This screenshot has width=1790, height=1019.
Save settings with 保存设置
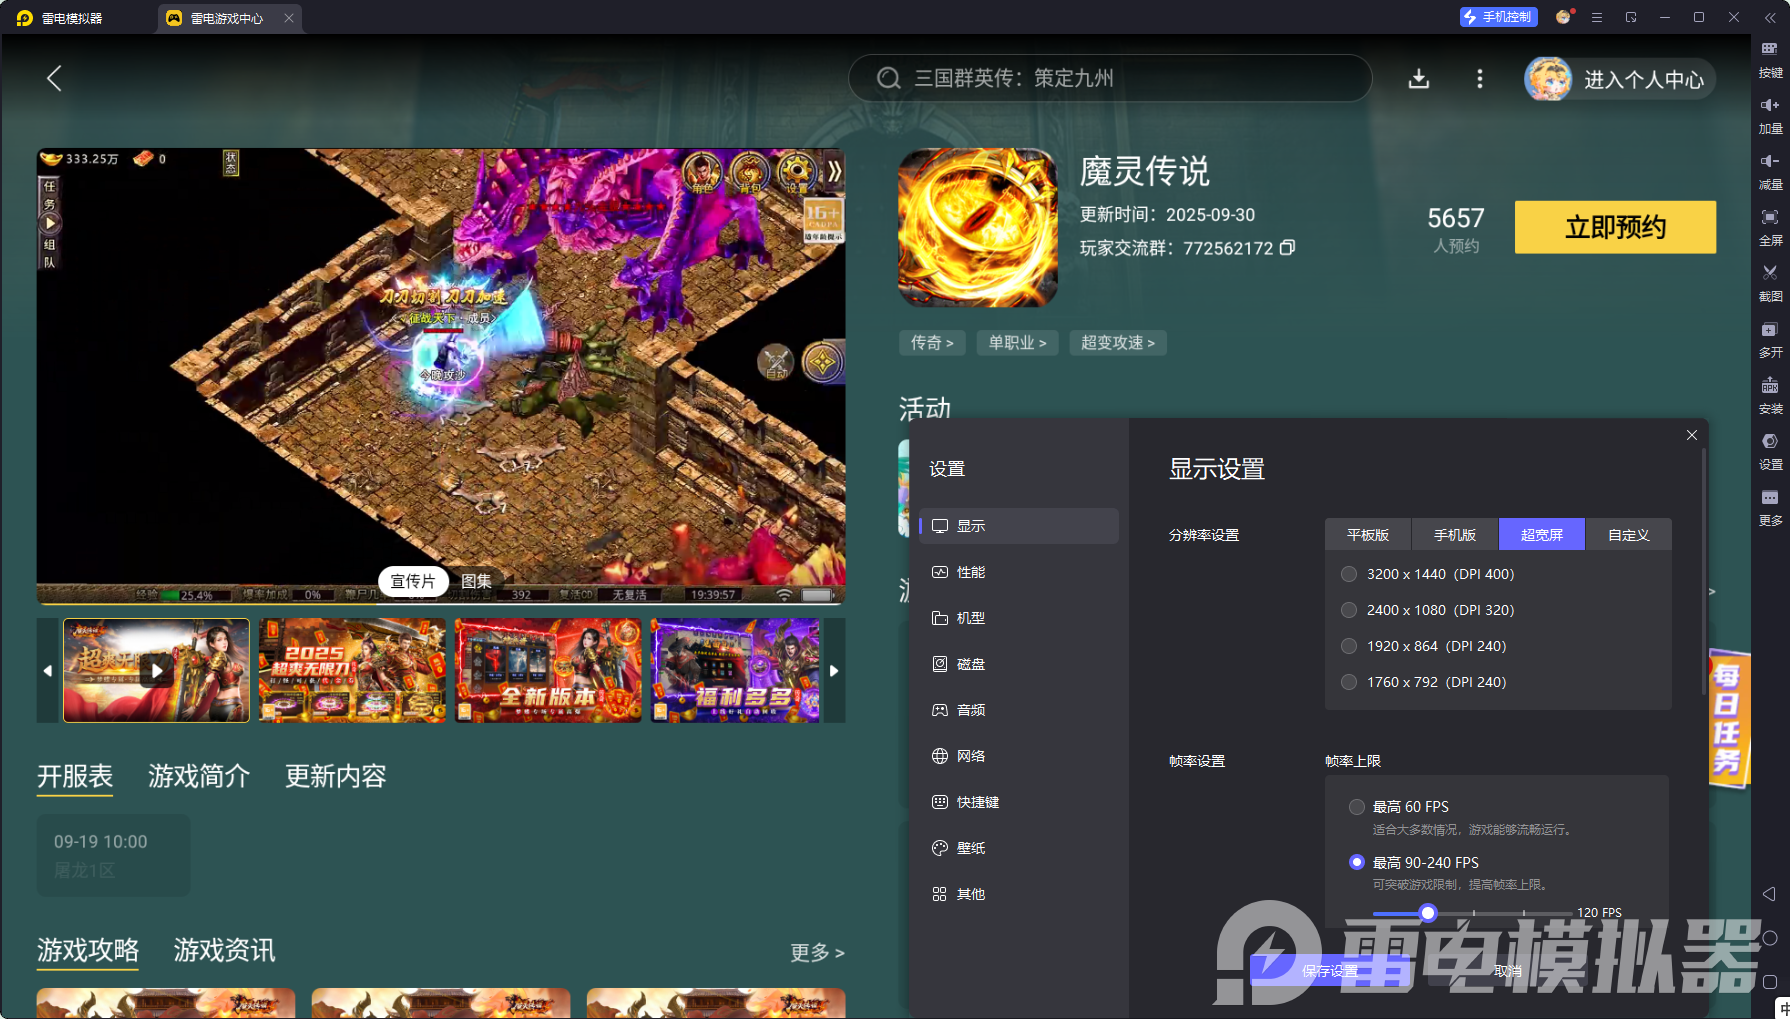coord(1327,970)
